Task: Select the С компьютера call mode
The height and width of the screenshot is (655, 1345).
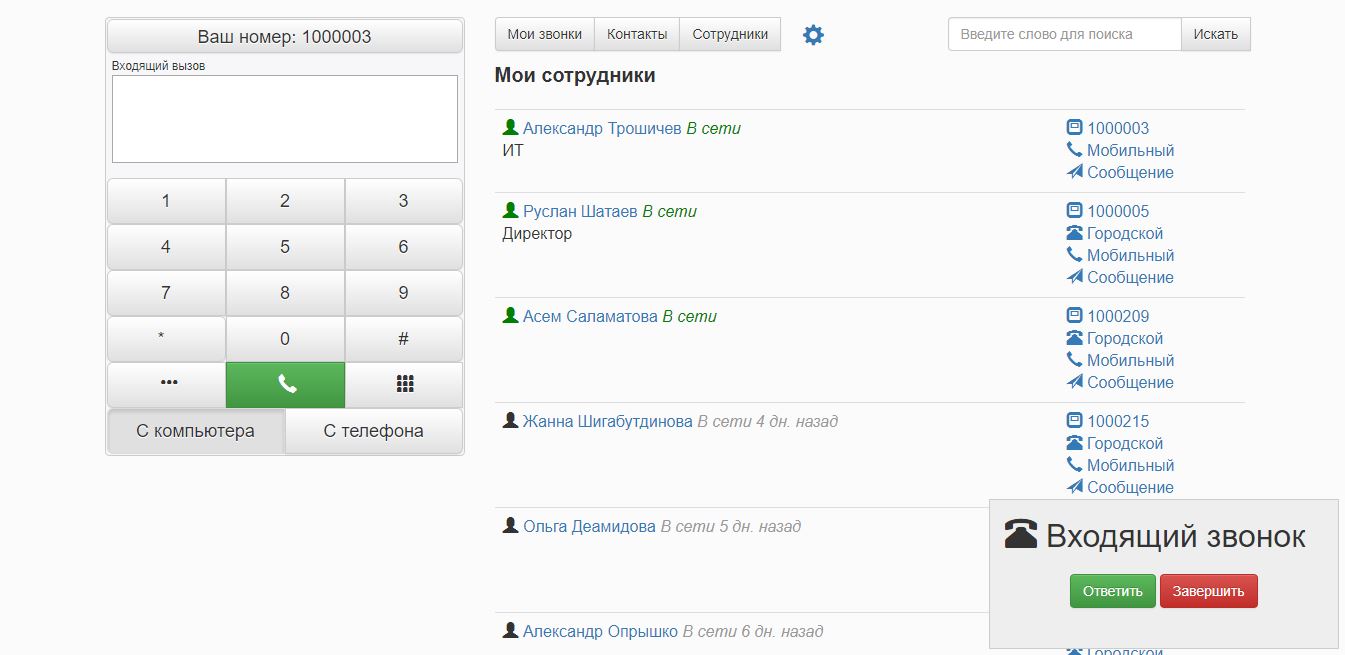Action: pos(196,431)
